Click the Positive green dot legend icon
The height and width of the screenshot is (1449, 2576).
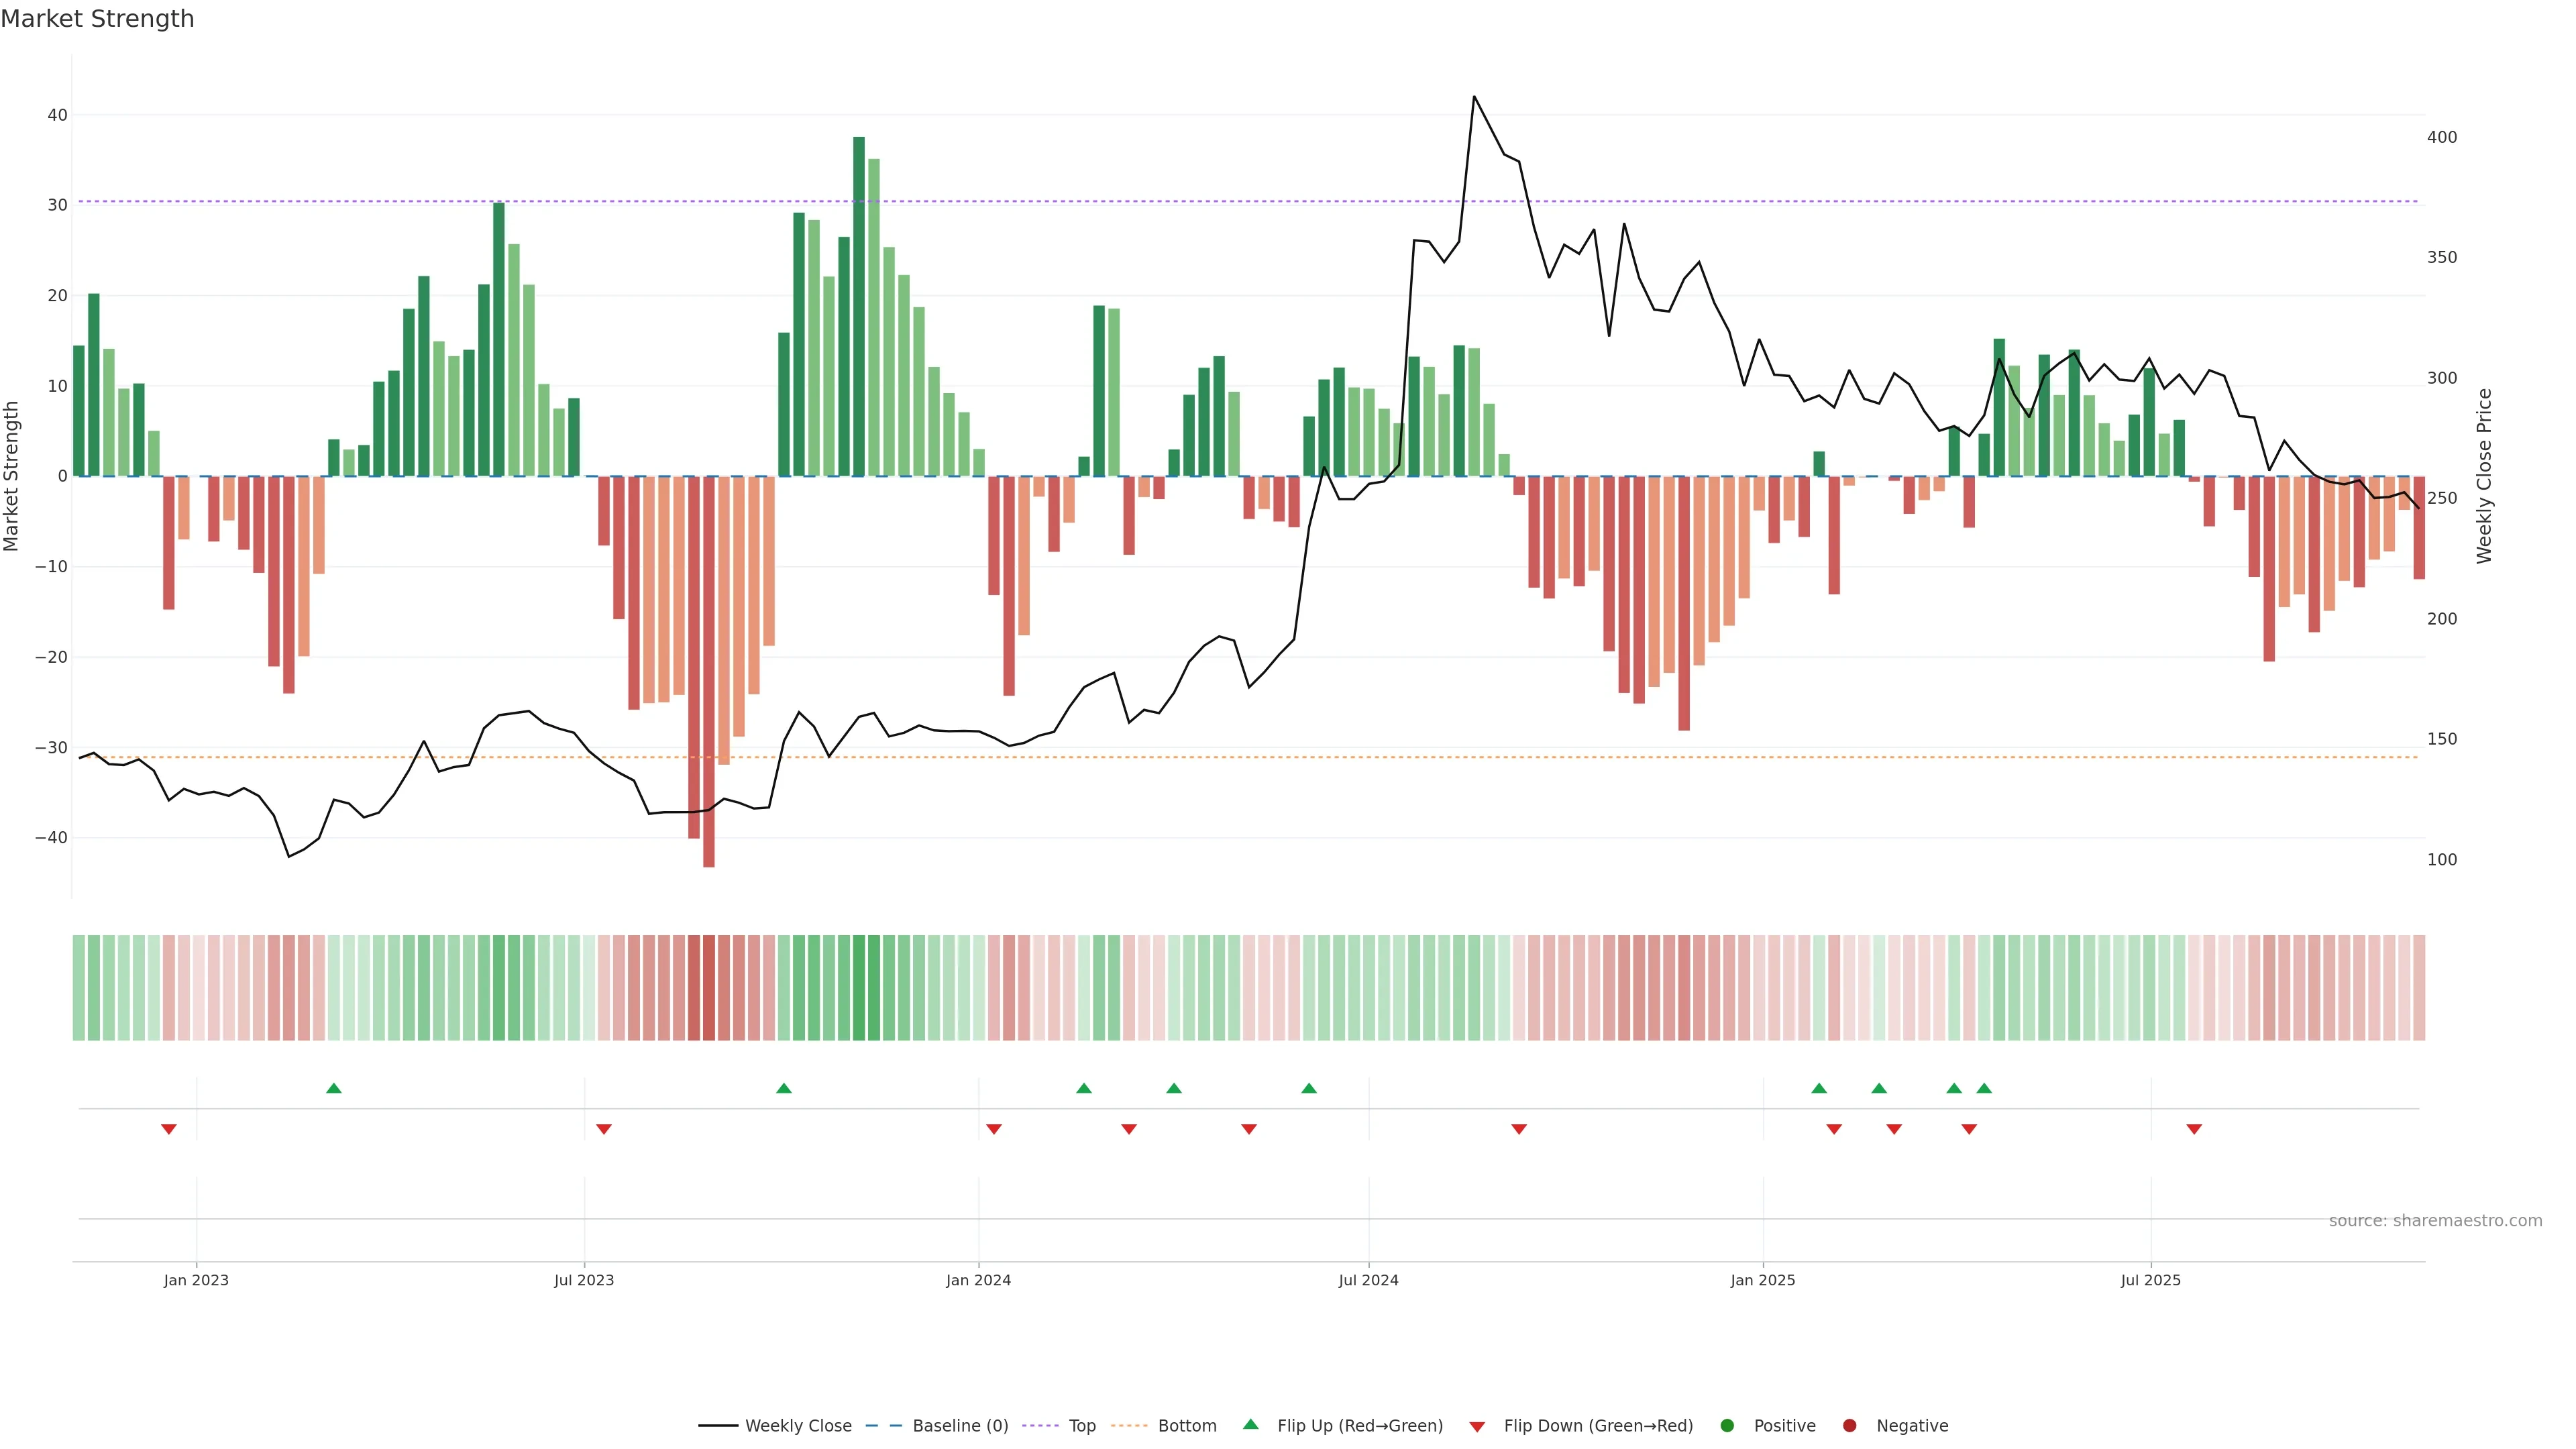tap(1727, 1426)
